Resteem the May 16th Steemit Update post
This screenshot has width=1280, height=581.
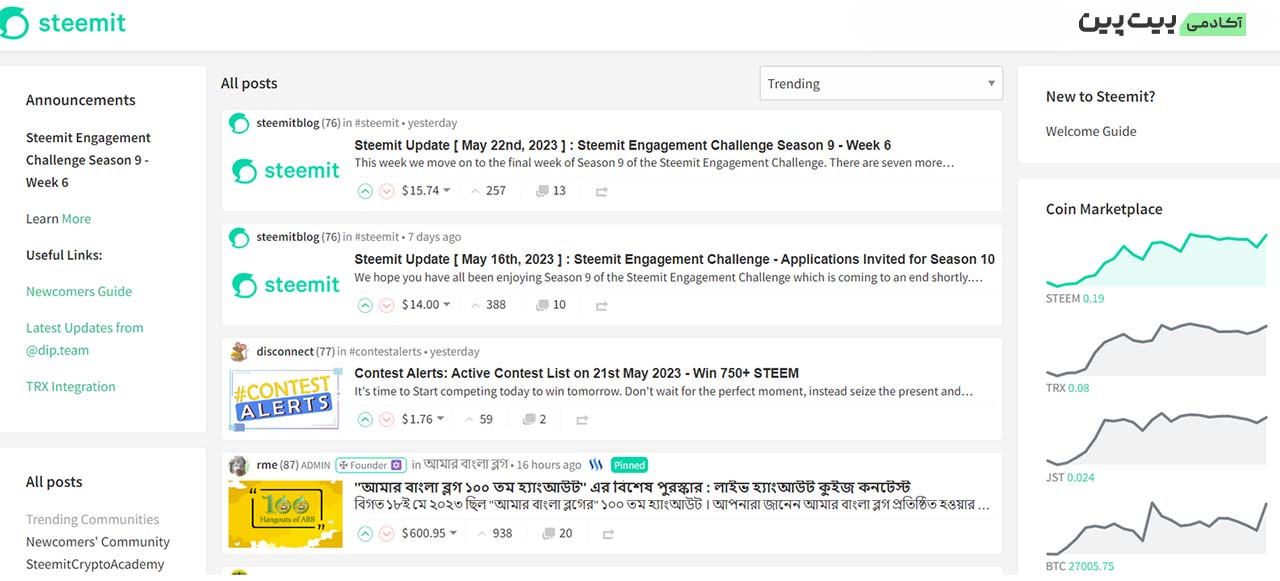(x=602, y=305)
